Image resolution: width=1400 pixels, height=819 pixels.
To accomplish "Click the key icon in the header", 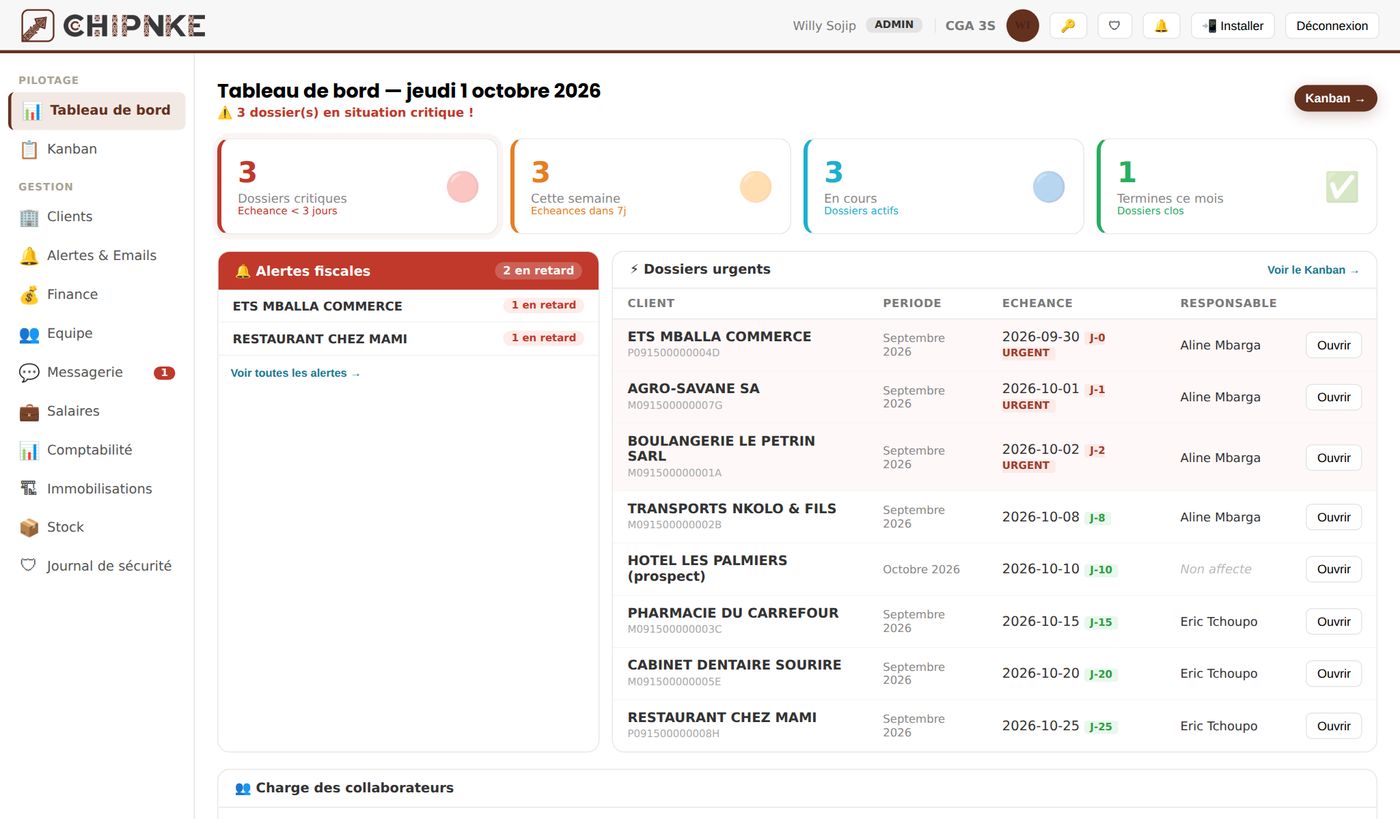I will click(x=1068, y=26).
